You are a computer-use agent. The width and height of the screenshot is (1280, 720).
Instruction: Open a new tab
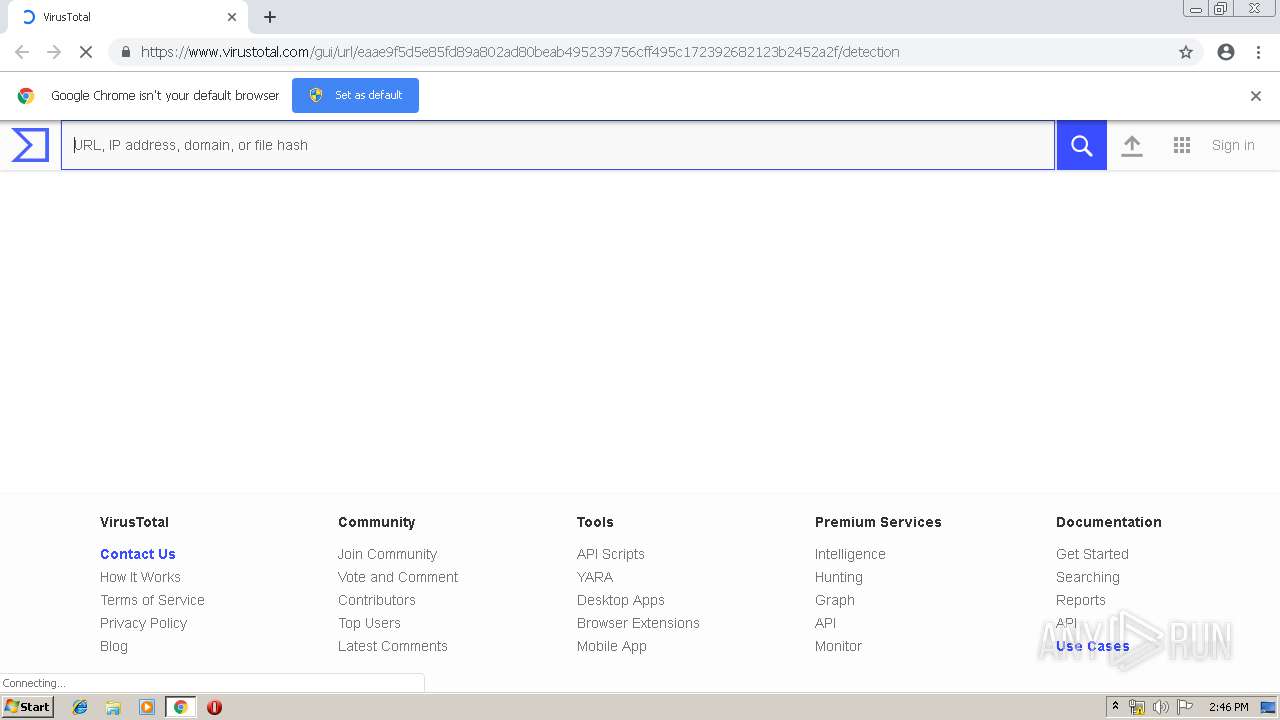tap(270, 17)
